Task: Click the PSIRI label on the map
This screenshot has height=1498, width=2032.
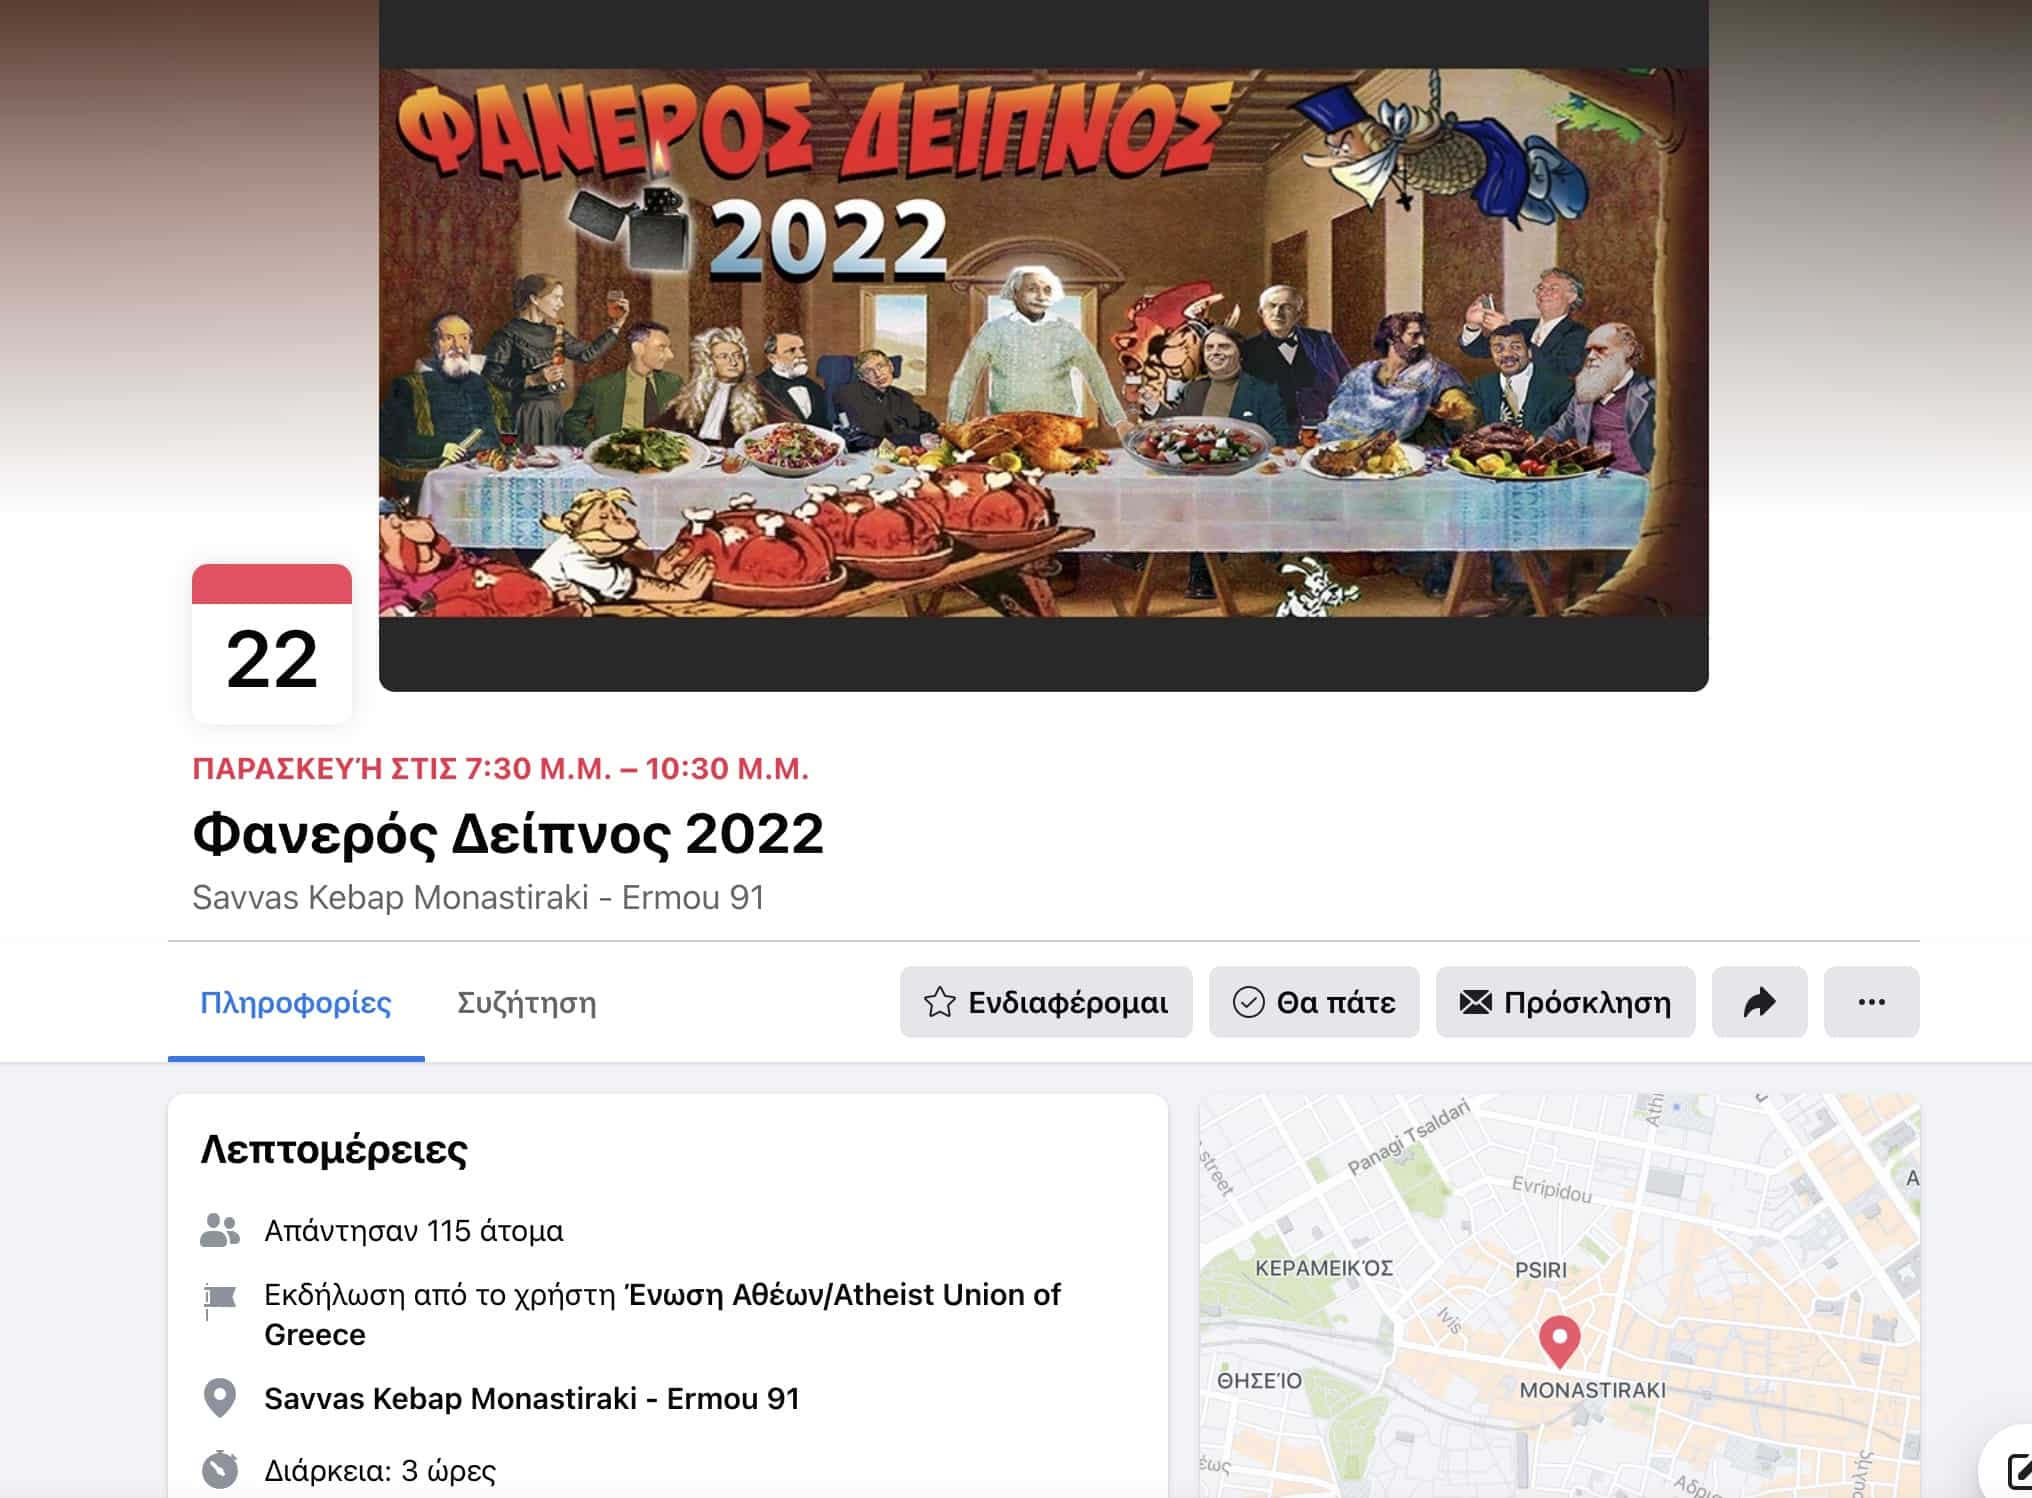Action: 1541,1270
